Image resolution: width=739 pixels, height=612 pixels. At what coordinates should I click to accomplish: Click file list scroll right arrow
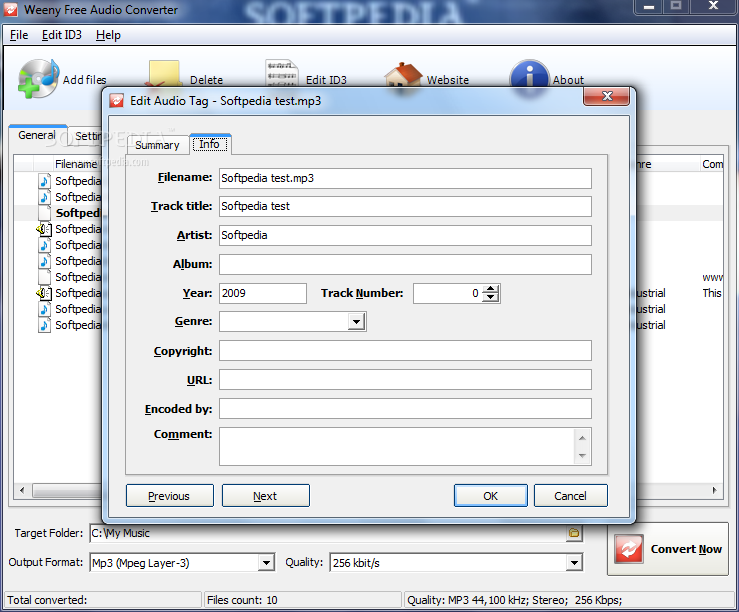714,490
